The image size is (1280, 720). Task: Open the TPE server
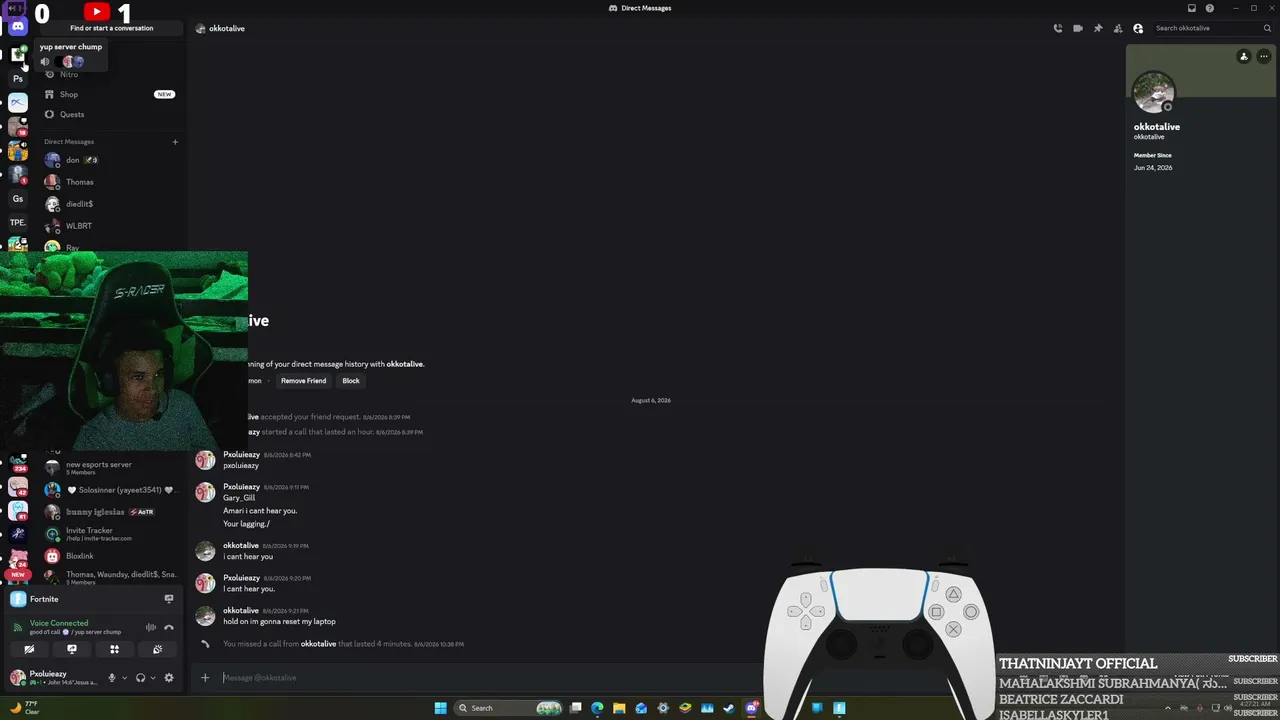click(18, 223)
